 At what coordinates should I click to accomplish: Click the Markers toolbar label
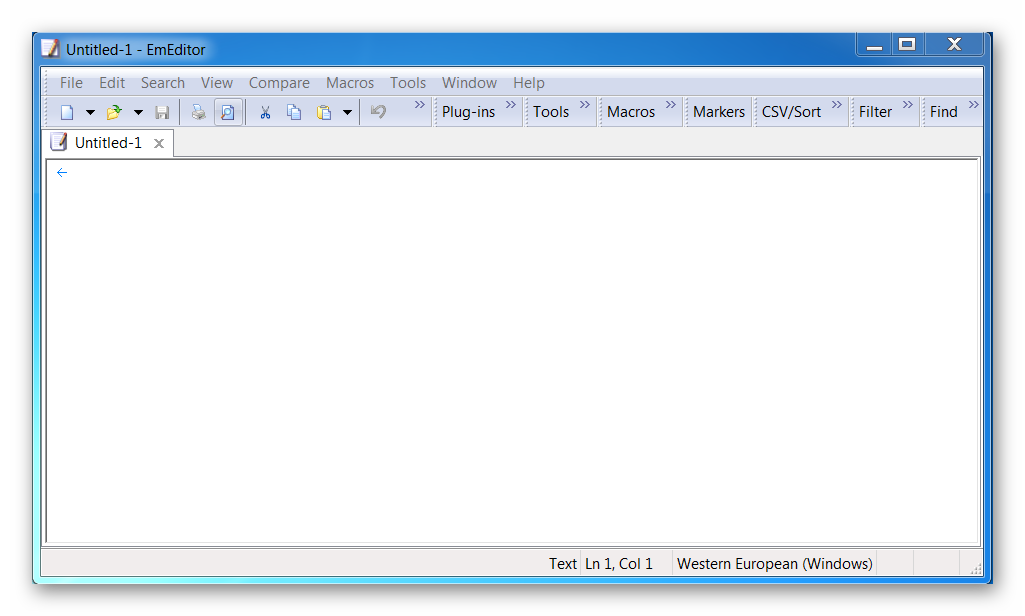click(x=719, y=112)
